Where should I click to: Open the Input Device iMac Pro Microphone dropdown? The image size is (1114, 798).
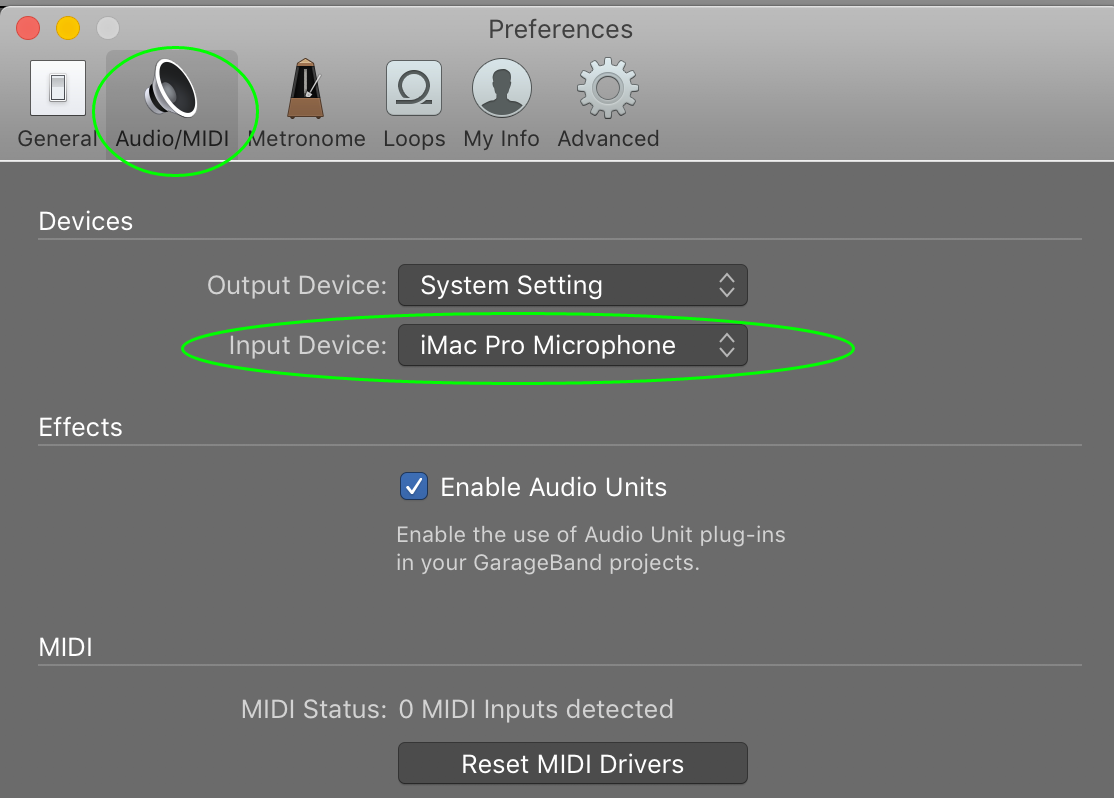pos(572,345)
